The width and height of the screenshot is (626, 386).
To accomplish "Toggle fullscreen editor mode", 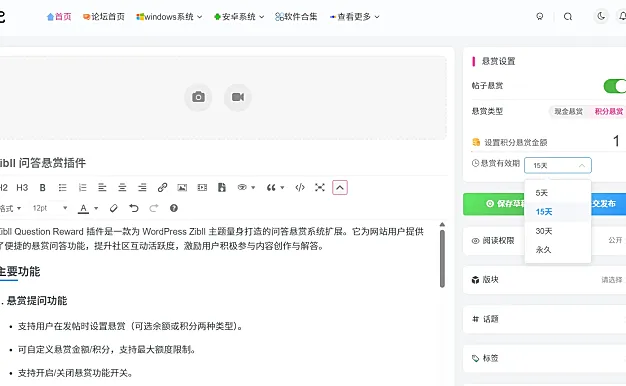I will coord(320,188).
